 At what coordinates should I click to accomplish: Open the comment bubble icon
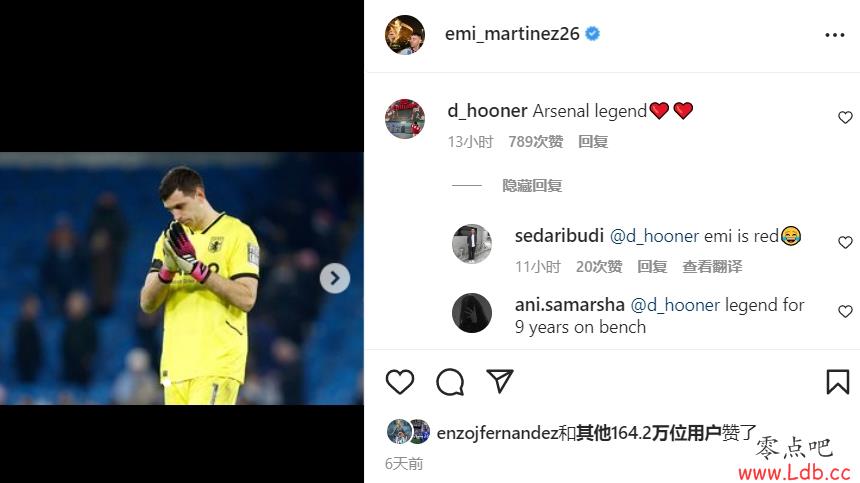point(450,382)
